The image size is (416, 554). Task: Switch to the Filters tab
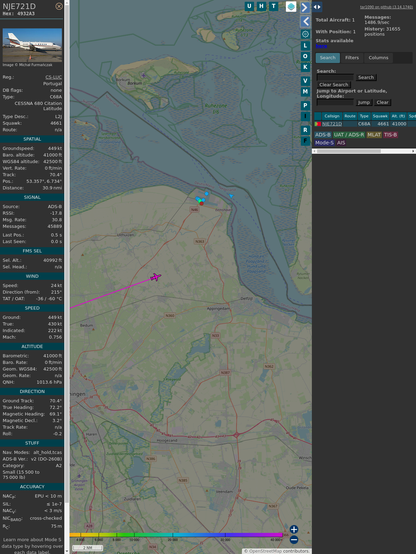click(x=352, y=58)
